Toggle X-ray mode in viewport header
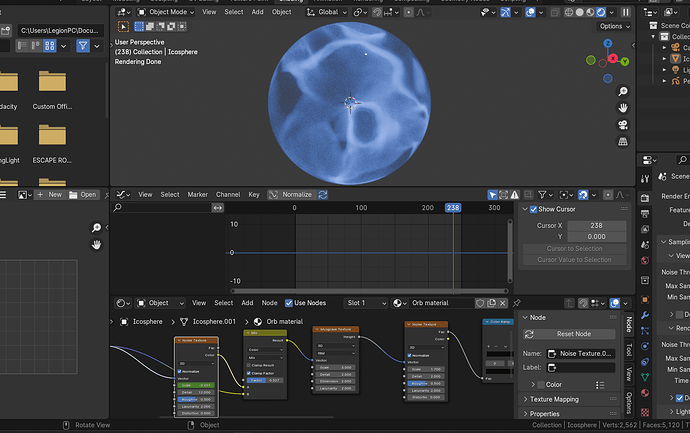The width and height of the screenshot is (690, 433). pos(555,12)
